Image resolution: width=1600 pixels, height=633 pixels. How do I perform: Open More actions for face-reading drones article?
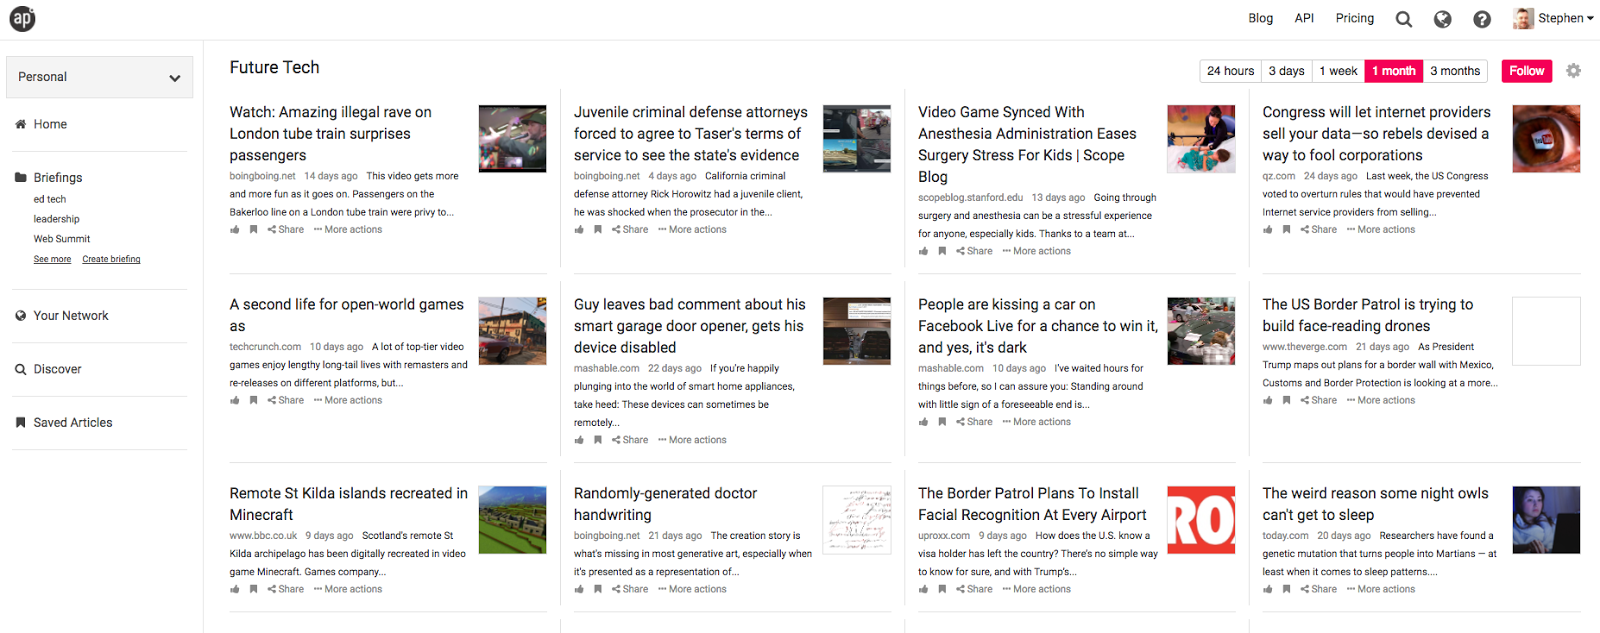point(1381,401)
